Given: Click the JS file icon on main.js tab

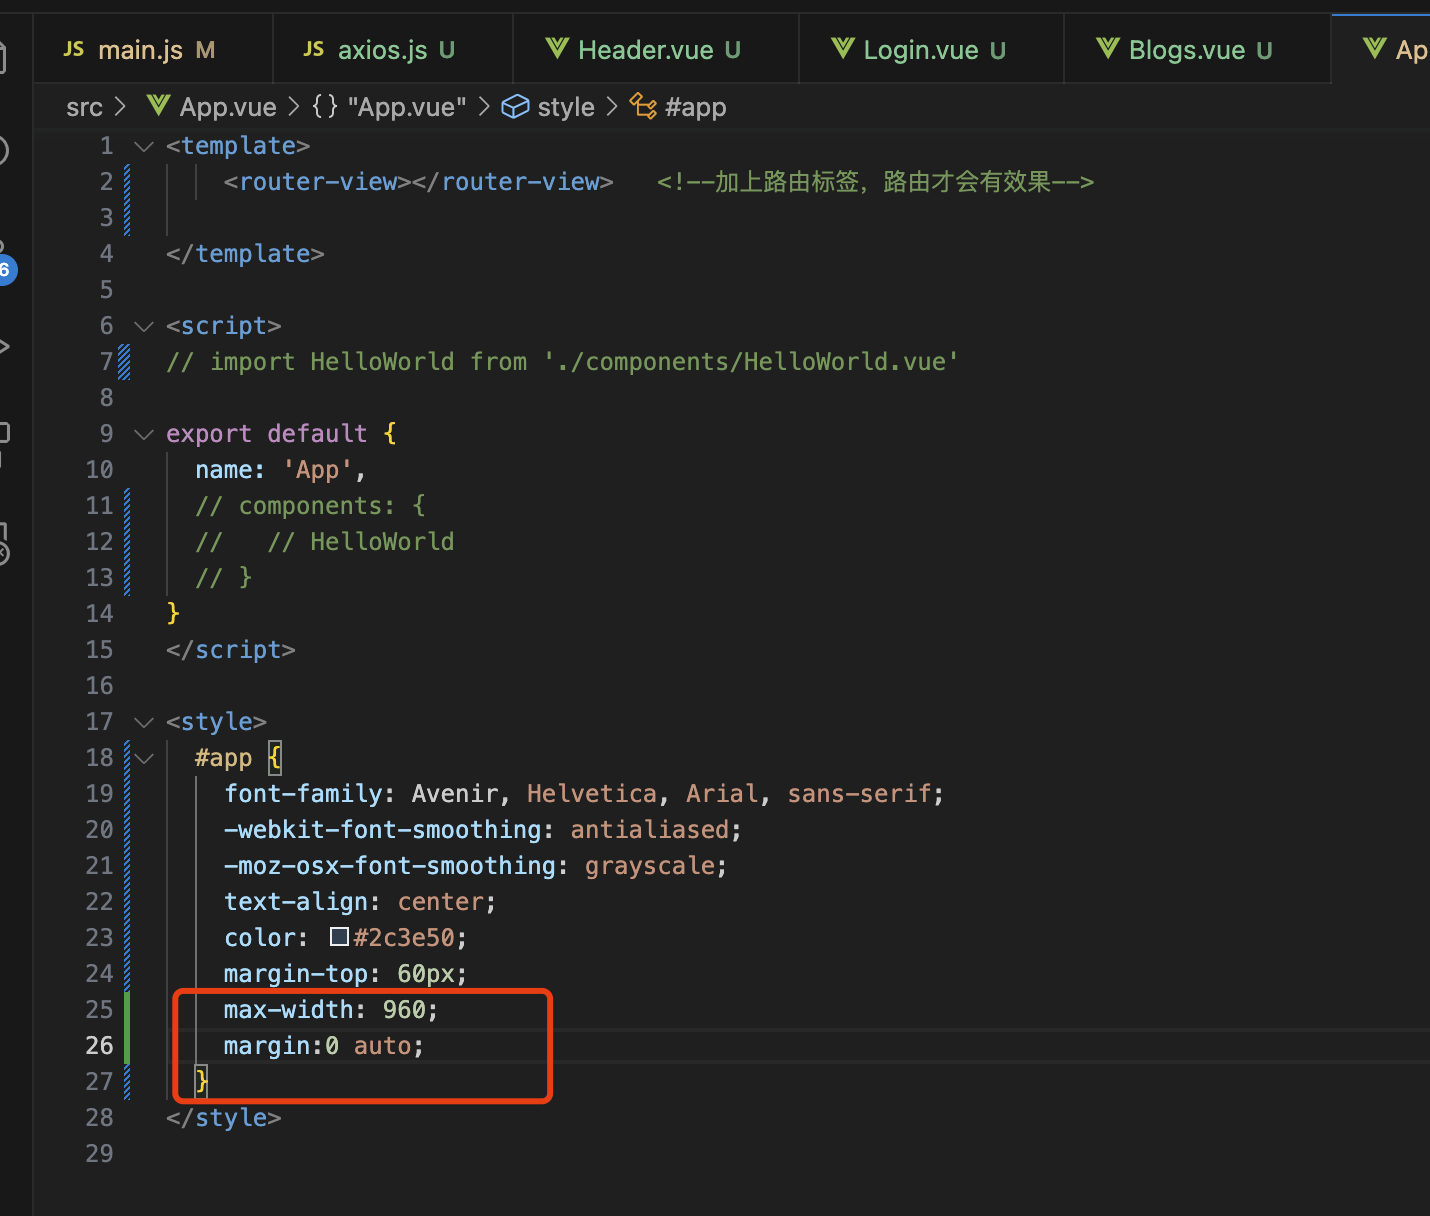Looking at the screenshot, I should coord(74,49).
